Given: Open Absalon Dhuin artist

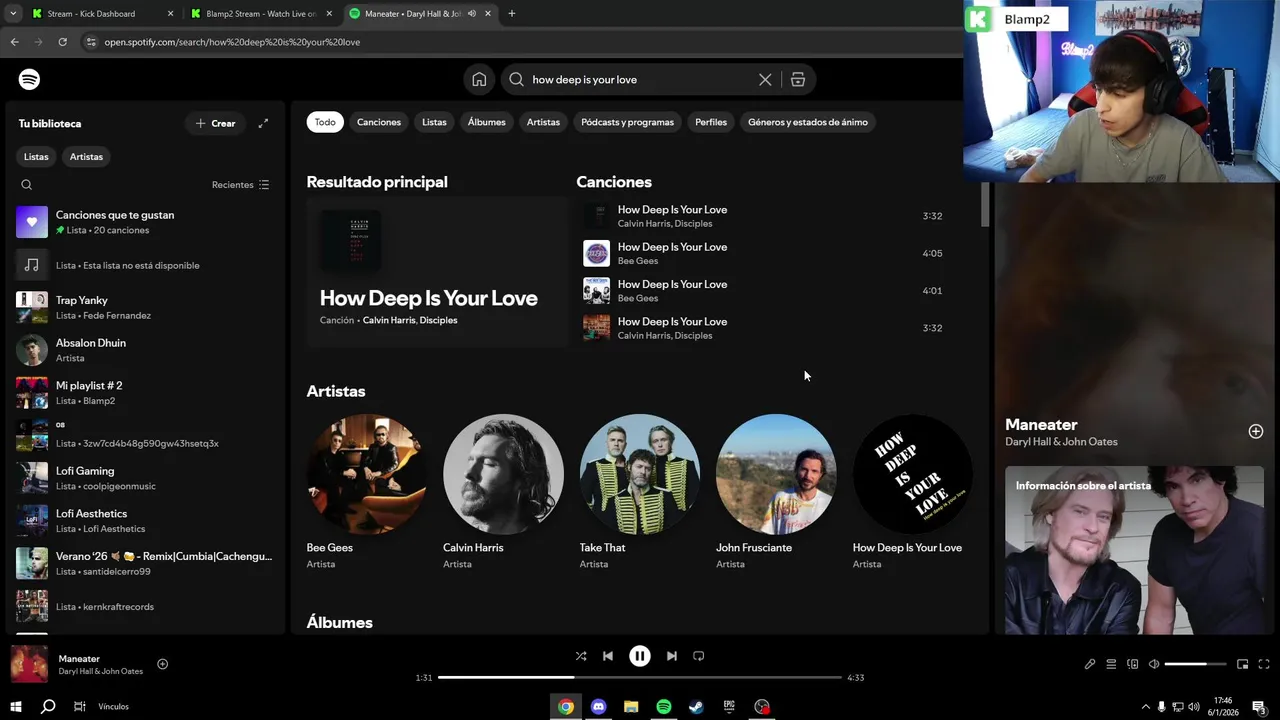Looking at the screenshot, I should [x=145, y=350].
